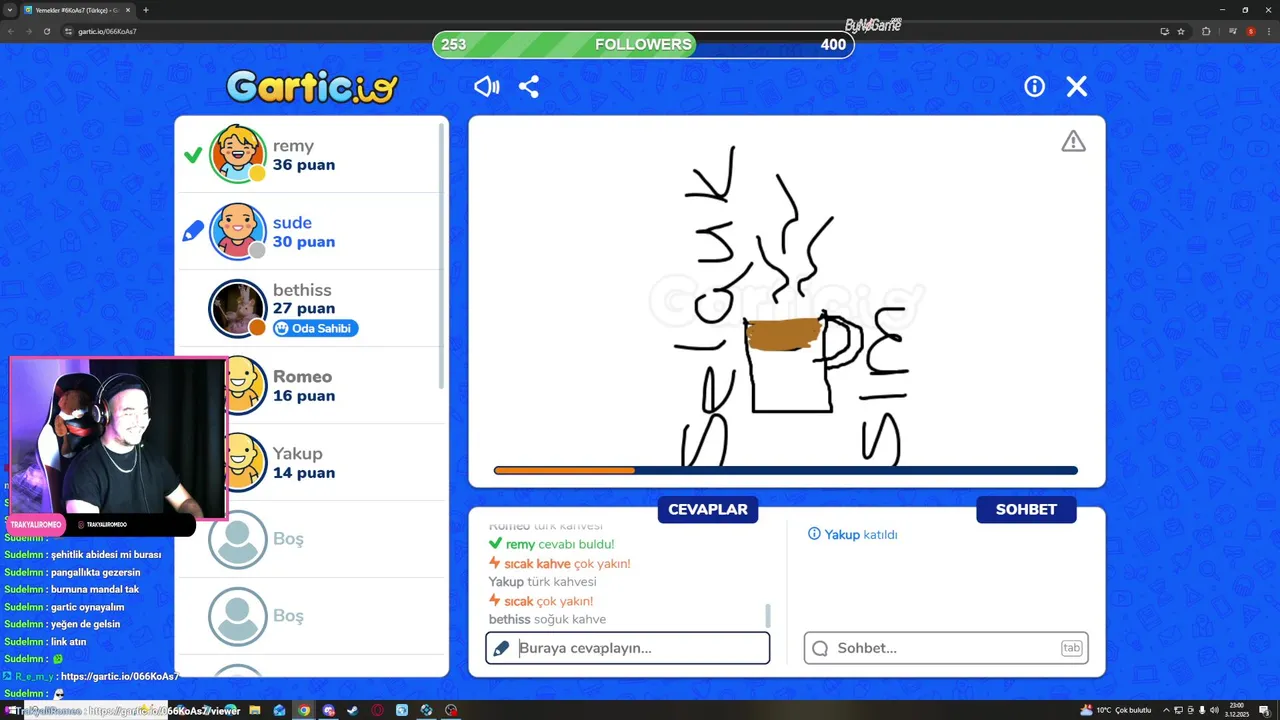Close the Yemekler Gartic browser tab

pyautogui.click(x=128, y=10)
